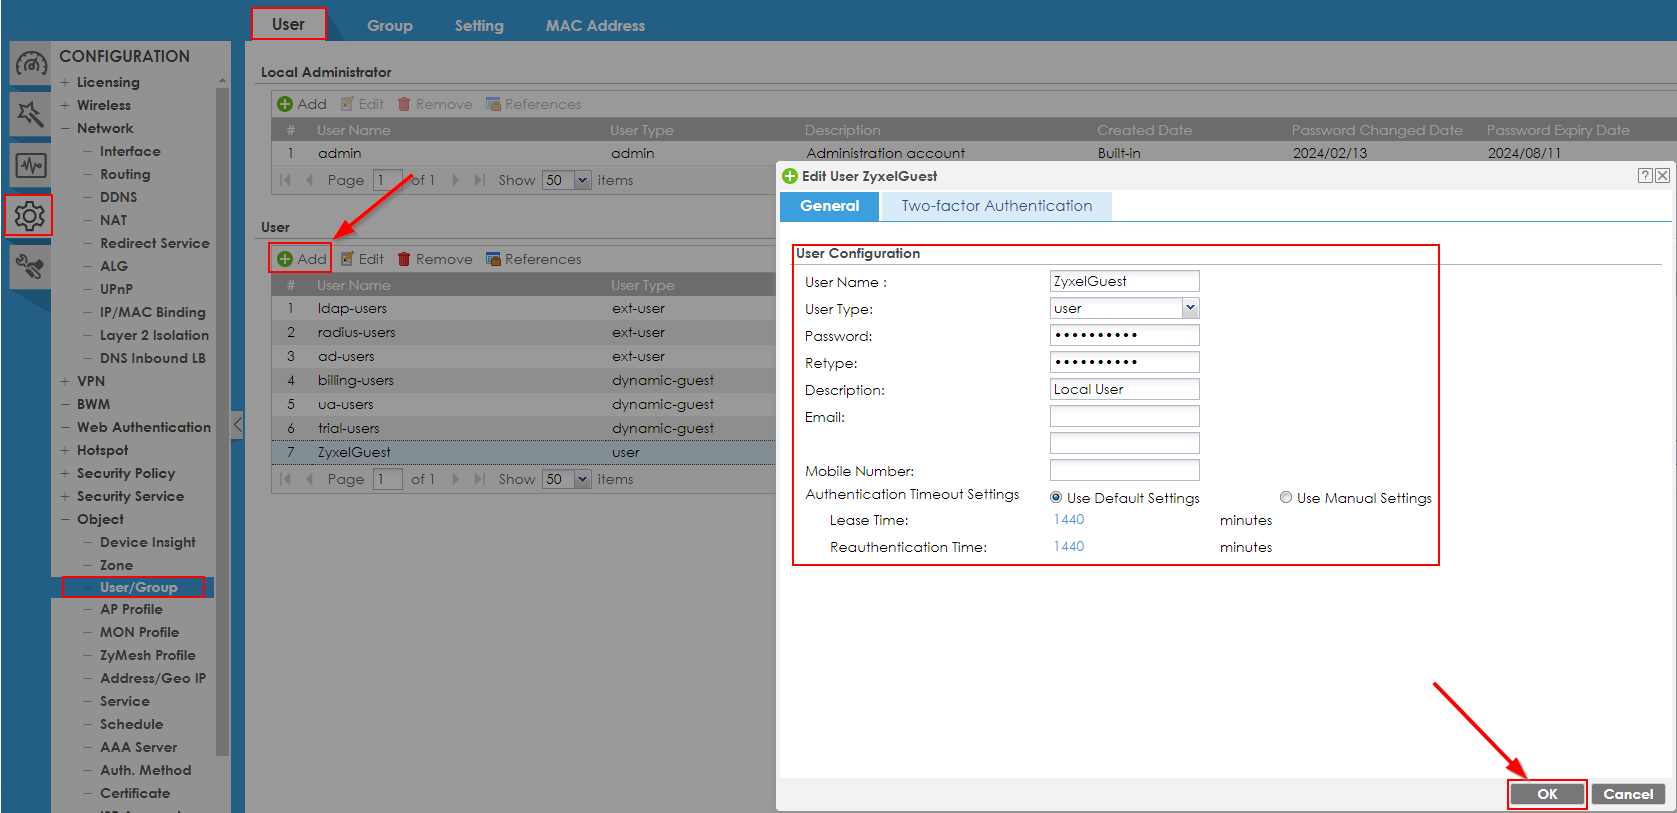Viewport: 1677px width, 813px height.
Task: Open the Dashboard gauge icon in sidebar
Action: click(x=30, y=65)
